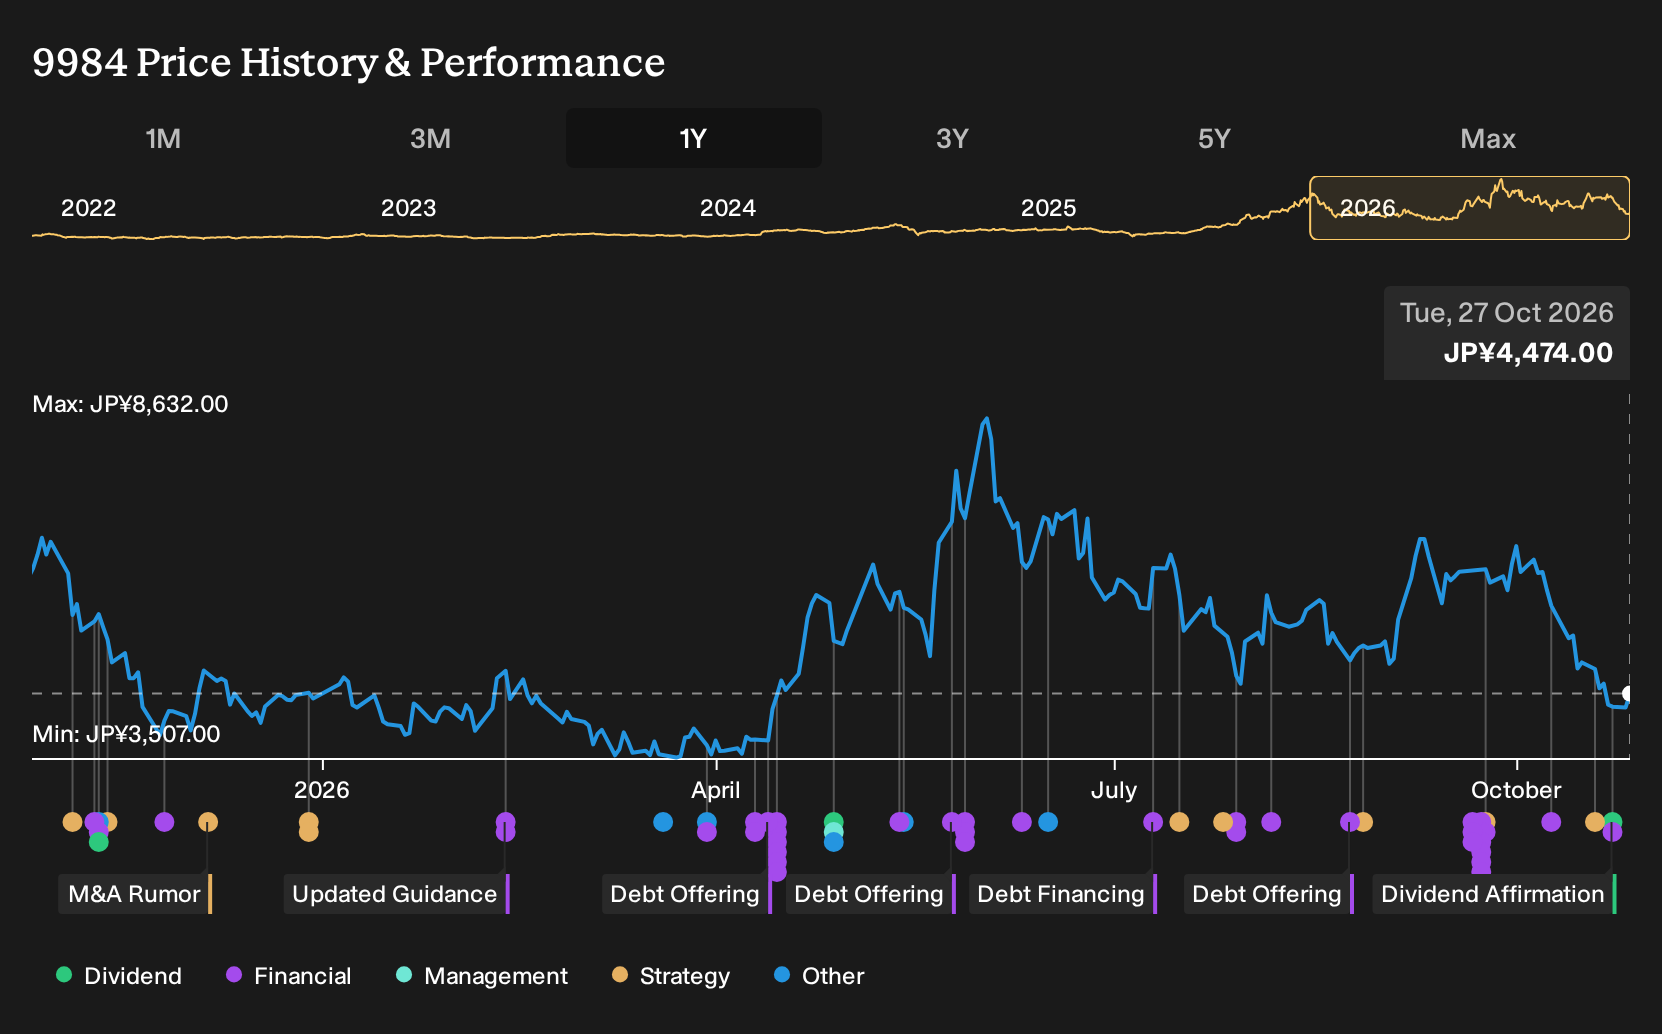Click the Updated Guidance event label
This screenshot has width=1662, height=1034.
pos(396,894)
